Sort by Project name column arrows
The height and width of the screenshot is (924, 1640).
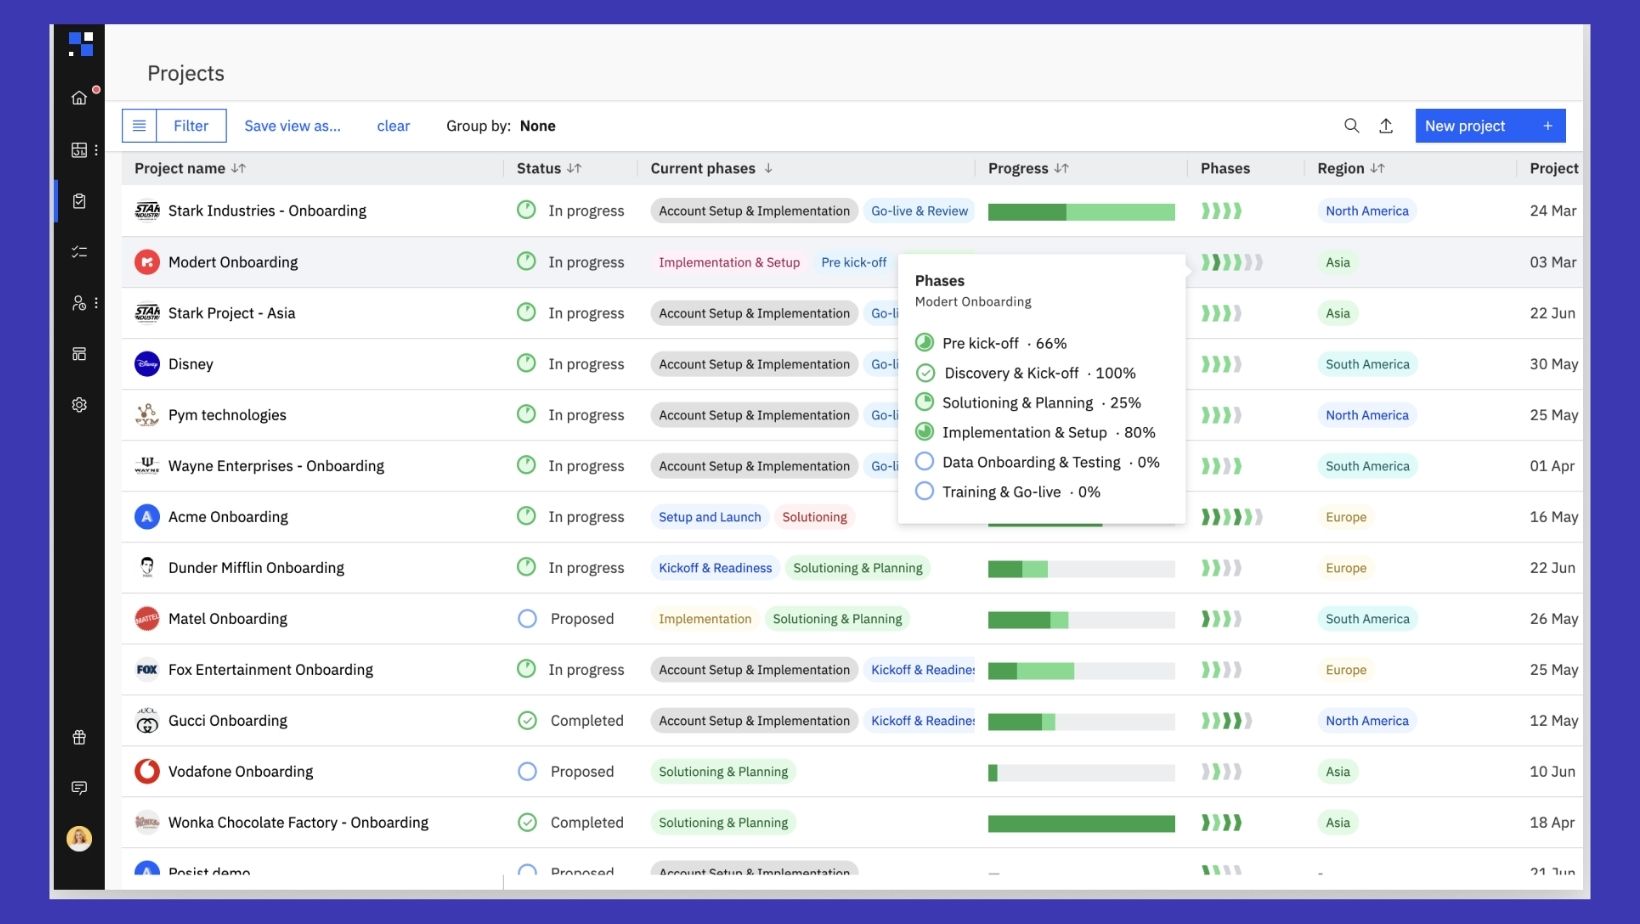coord(238,168)
